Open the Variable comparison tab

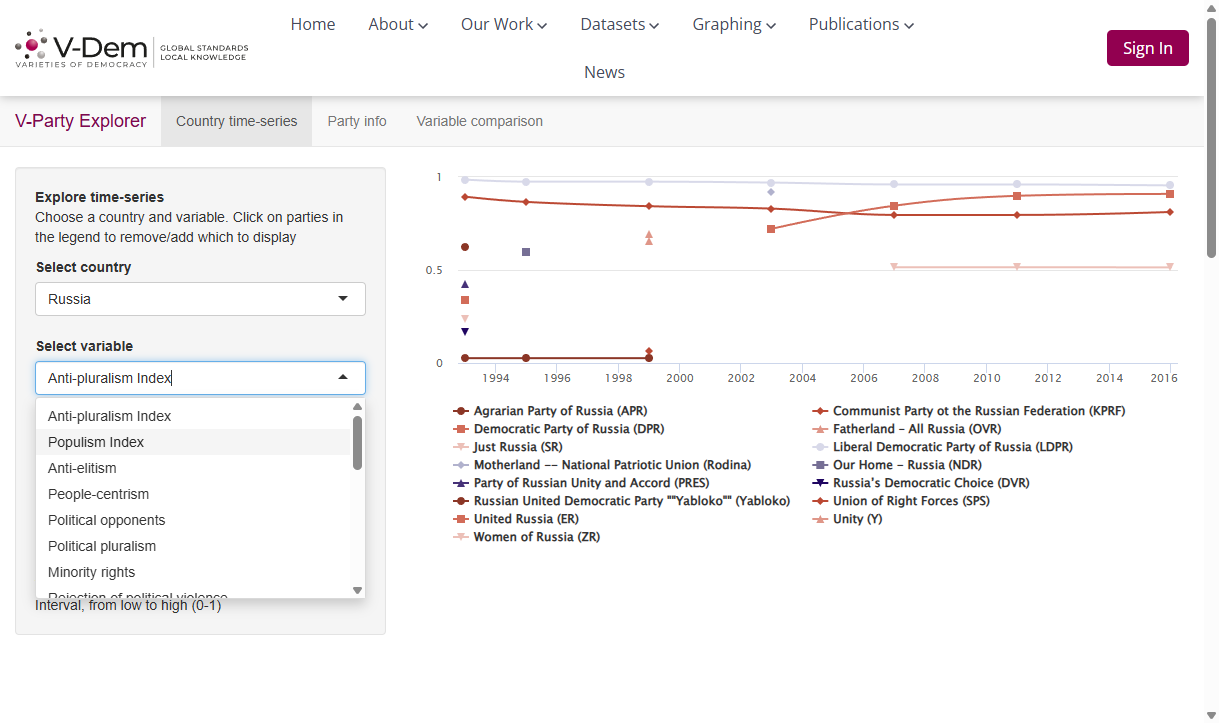coord(480,121)
